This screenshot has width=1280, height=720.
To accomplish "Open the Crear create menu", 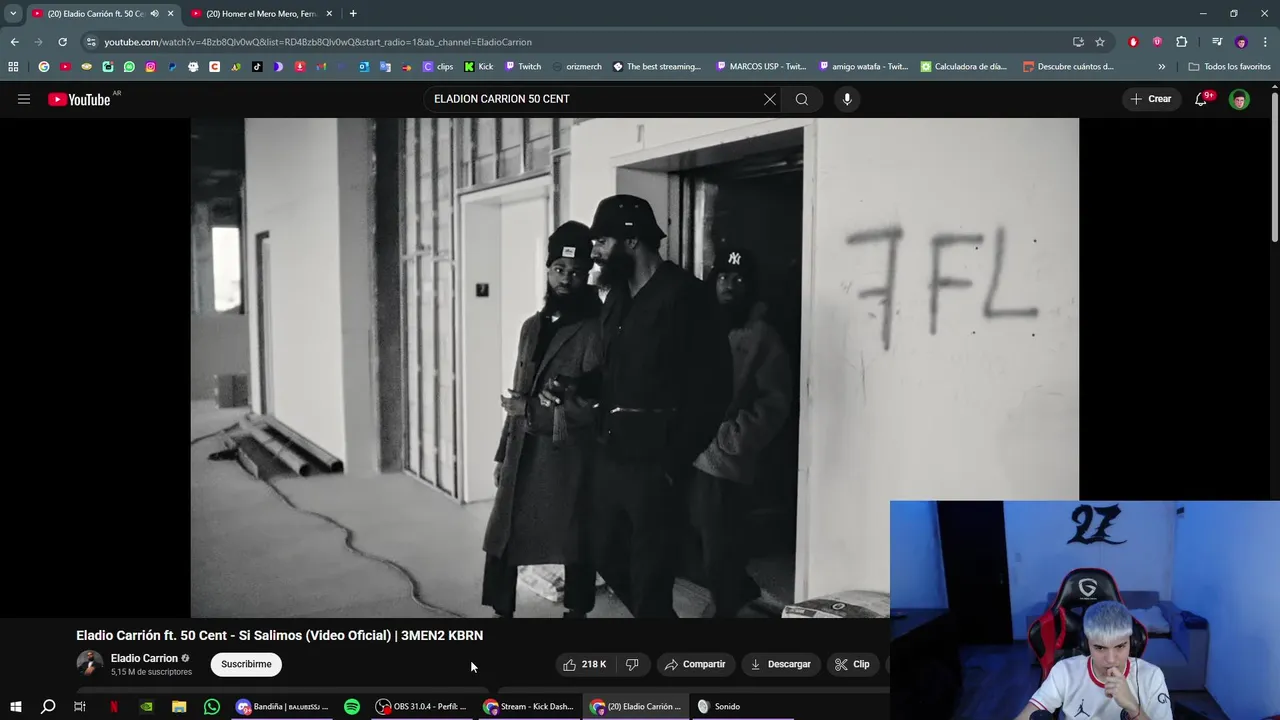I will pos(1151,99).
